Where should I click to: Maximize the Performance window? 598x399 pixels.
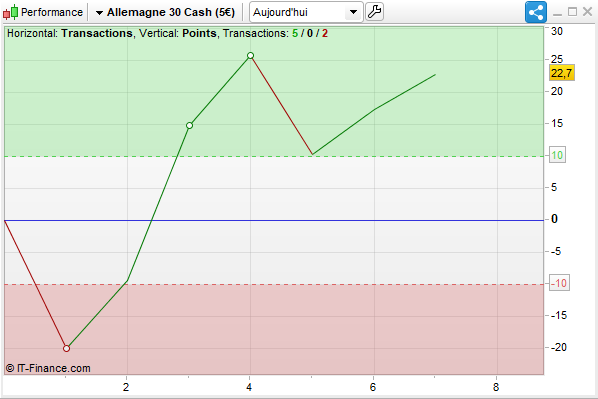pos(572,12)
